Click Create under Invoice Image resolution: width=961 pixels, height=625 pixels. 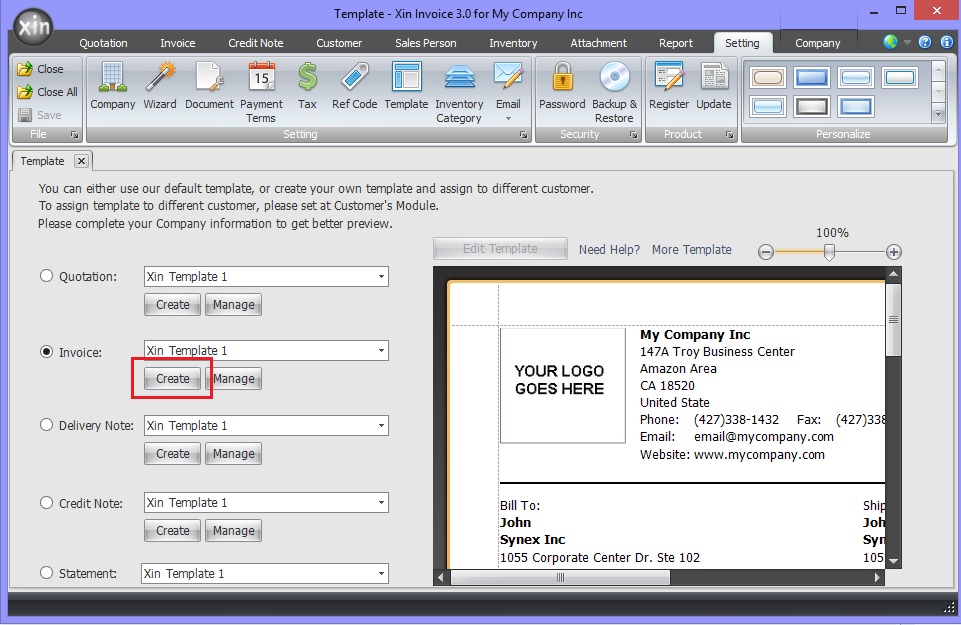click(x=172, y=379)
